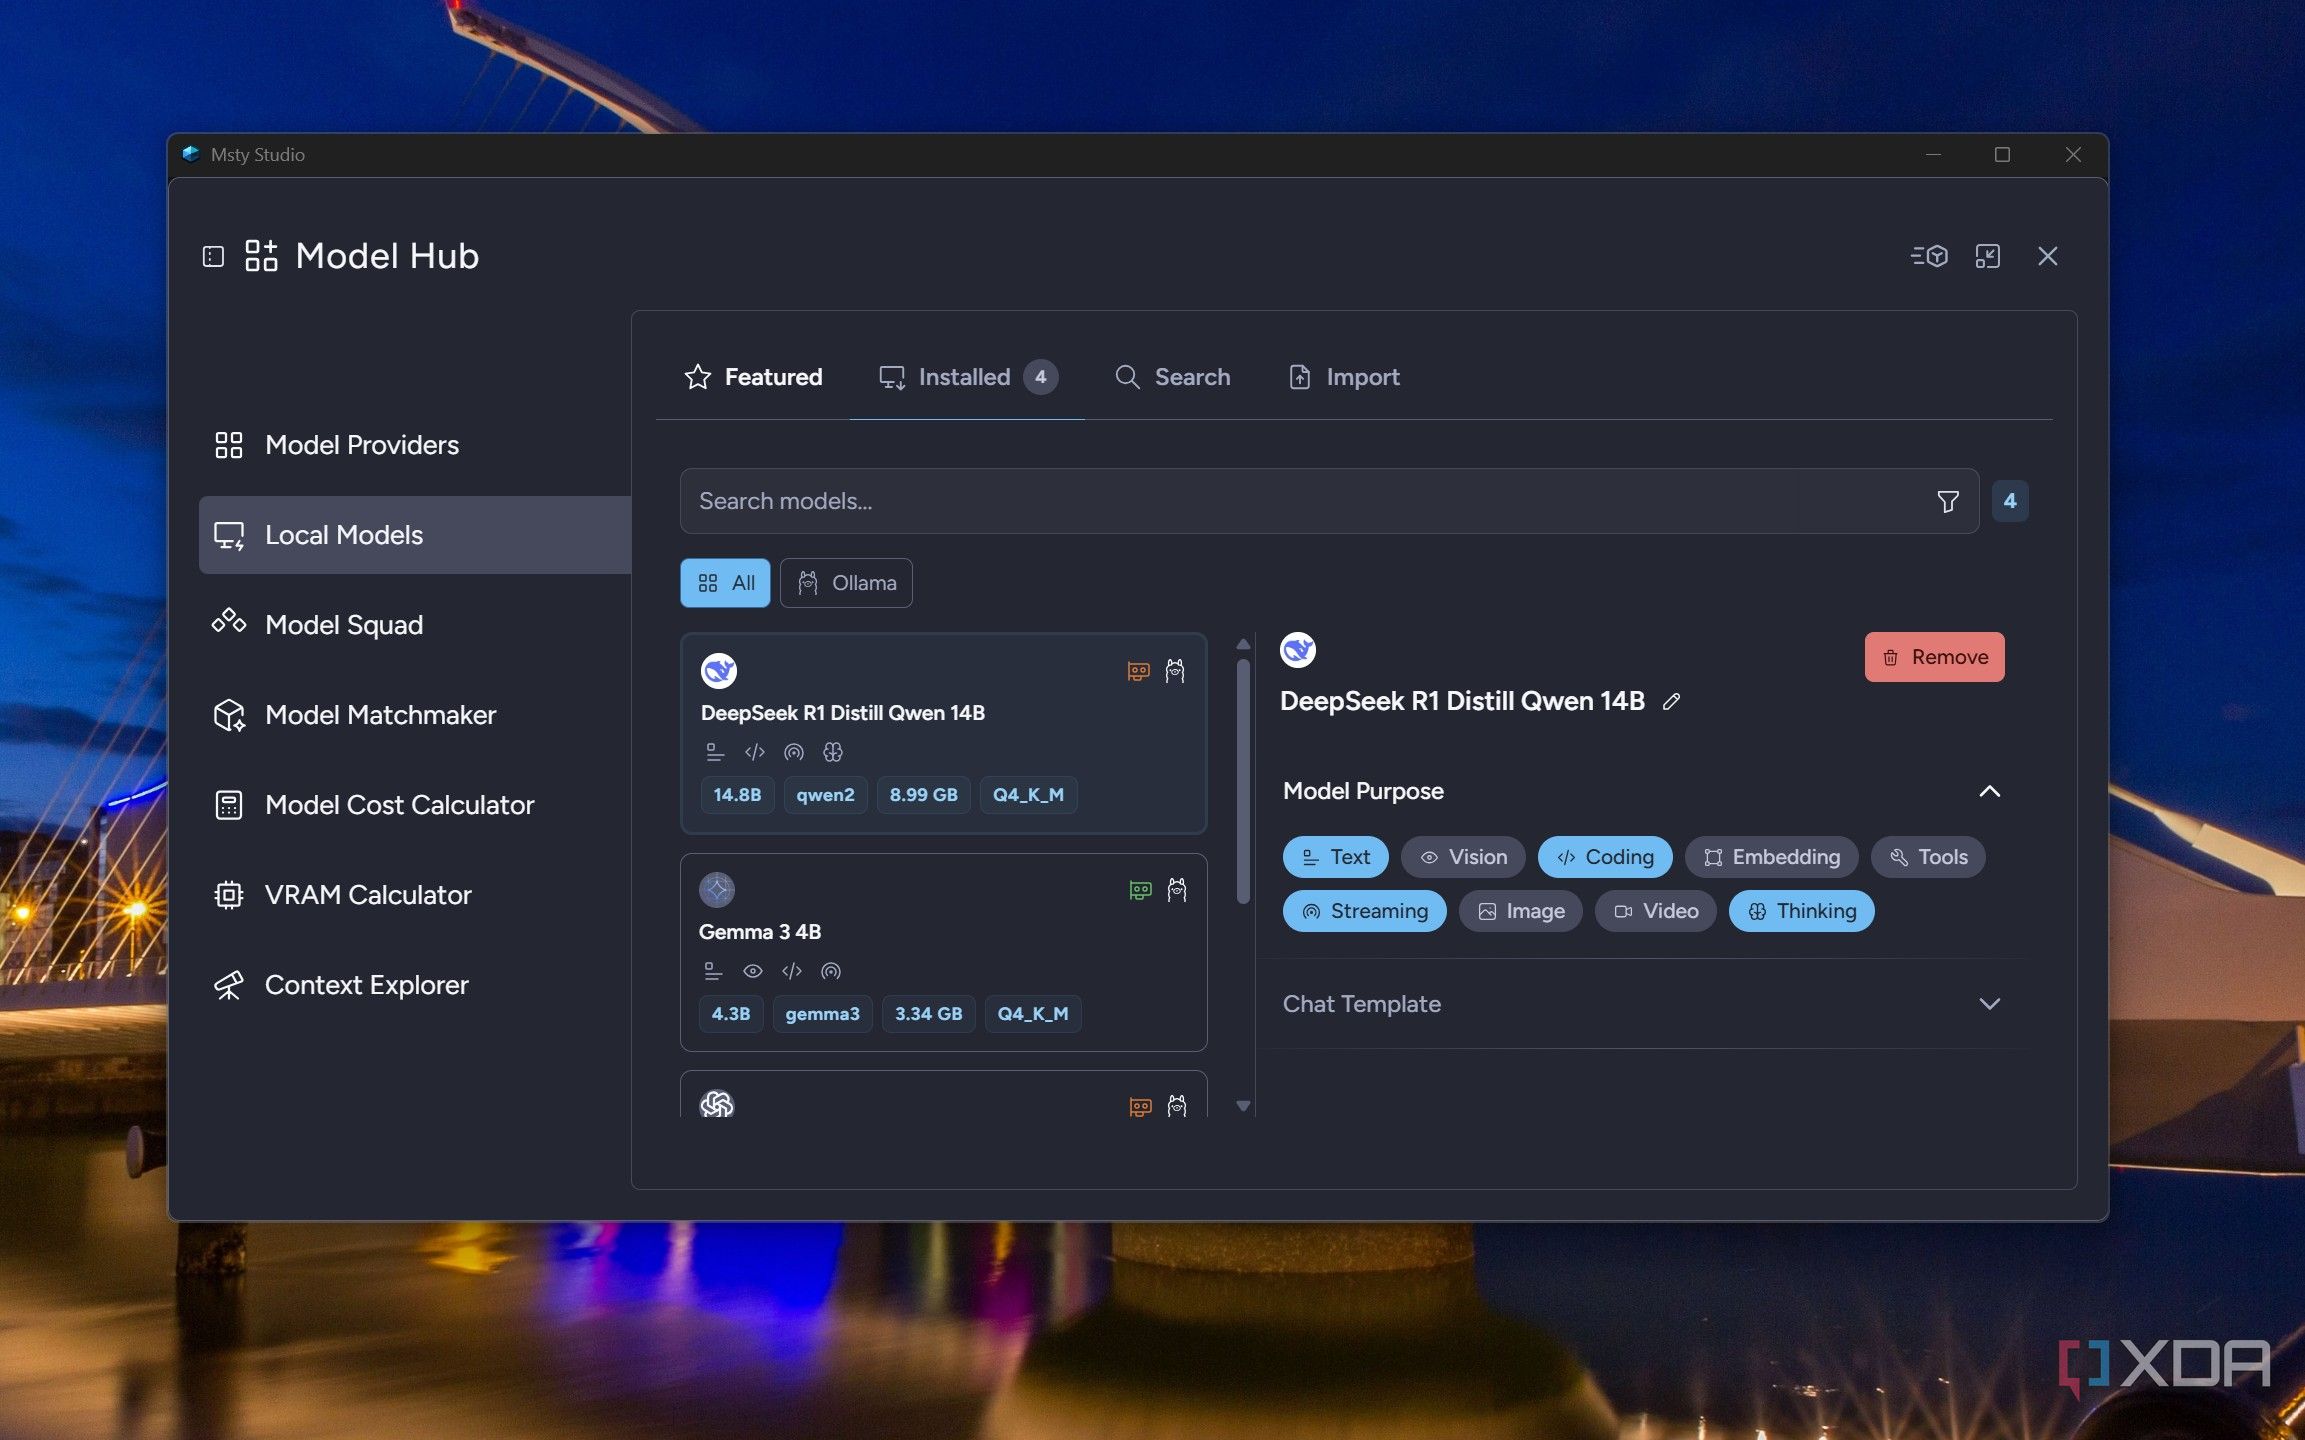Toggle the Thinking purpose chip
The image size is (2305, 1440).
tap(1802, 911)
